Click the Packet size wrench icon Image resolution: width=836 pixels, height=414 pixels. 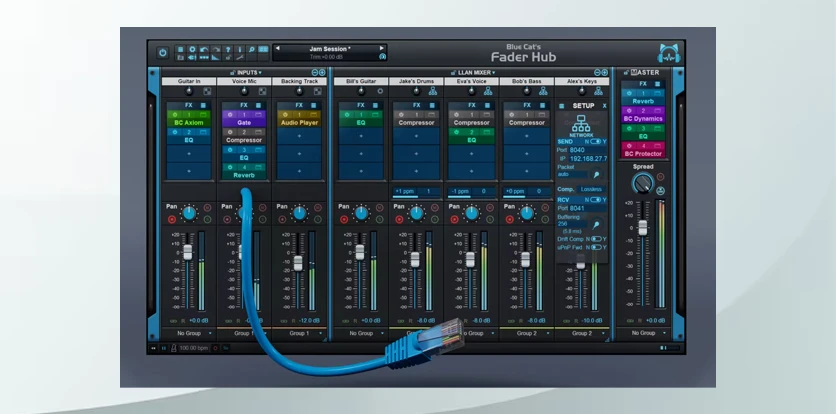tap(597, 174)
